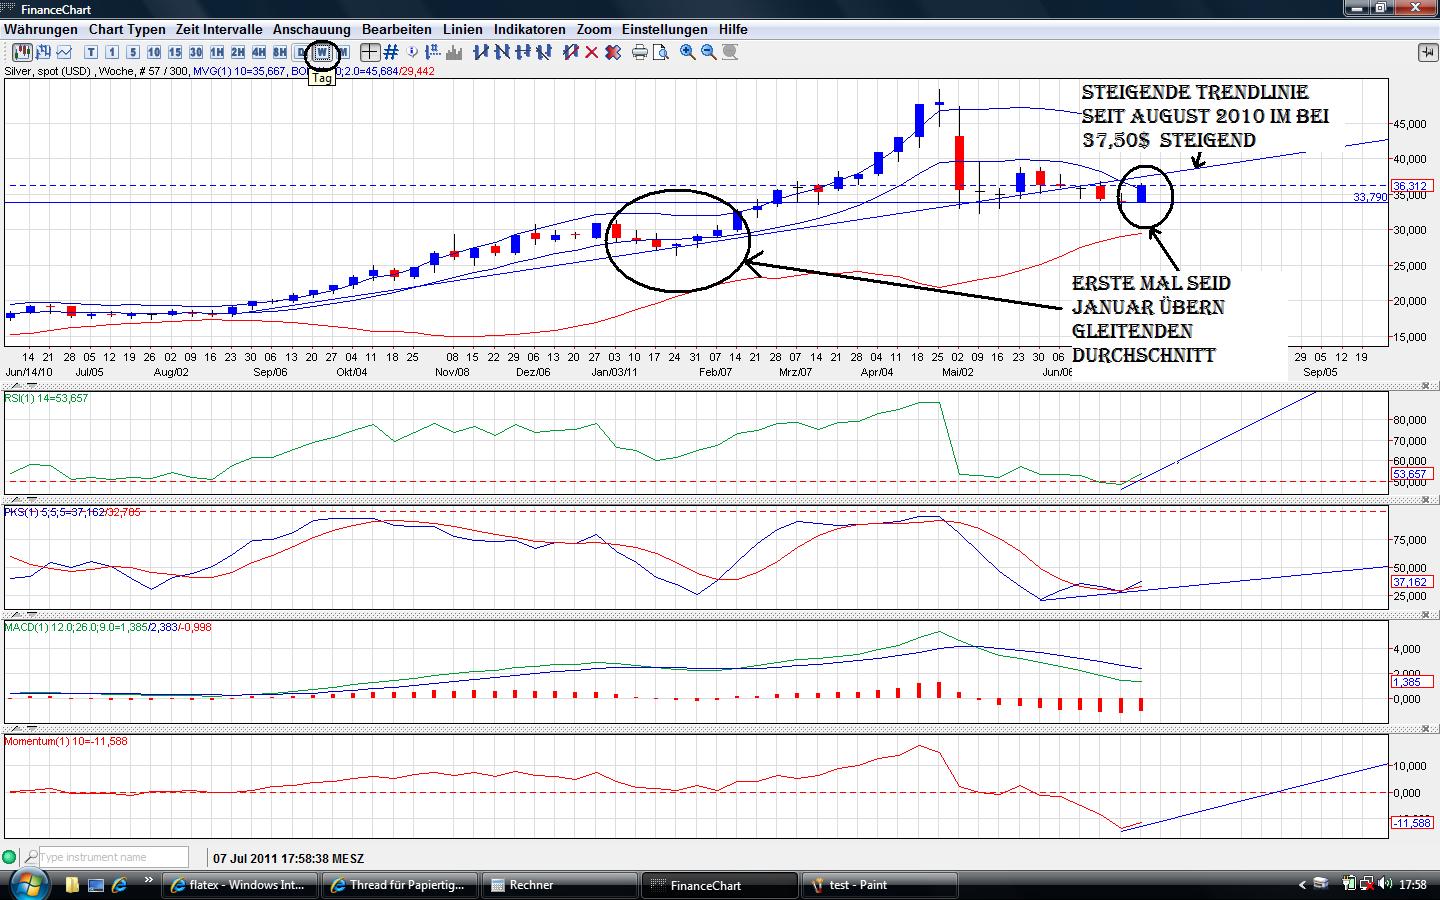Click the 'Silver, spot (USD)' chart header
Screen dimensions: 1440x900
[x=47, y=71]
